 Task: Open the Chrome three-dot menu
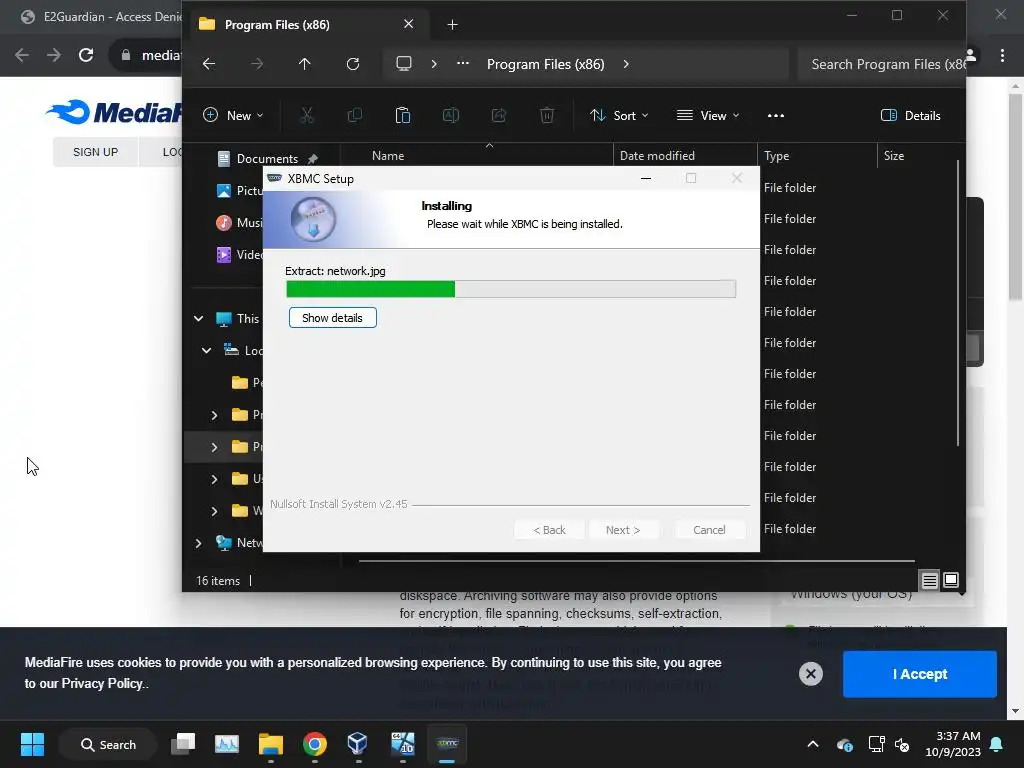click(x=1002, y=56)
